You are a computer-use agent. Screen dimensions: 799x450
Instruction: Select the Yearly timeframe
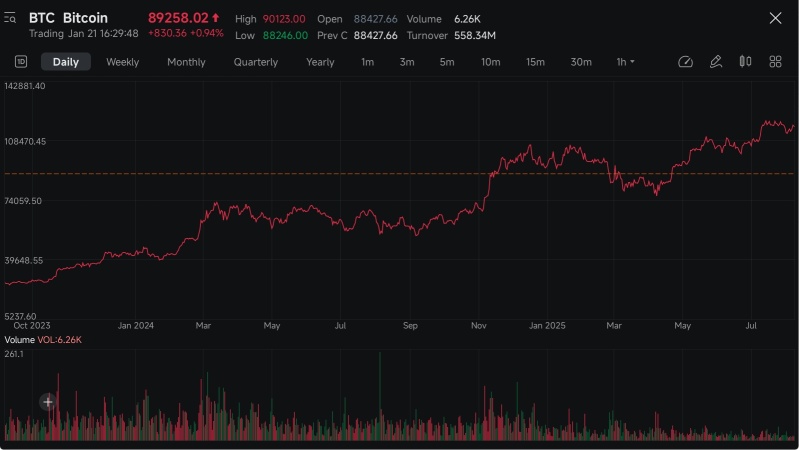click(320, 62)
